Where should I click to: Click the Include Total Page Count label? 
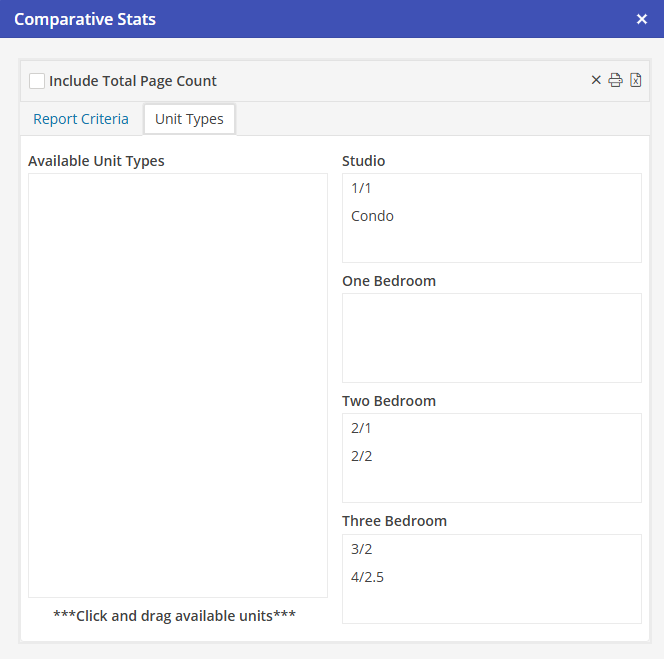133,81
